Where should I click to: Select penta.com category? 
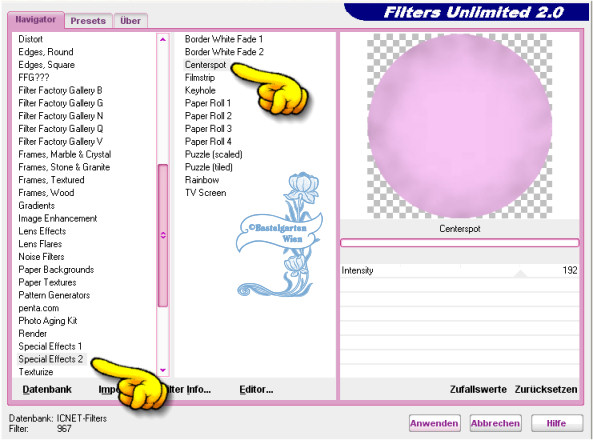click(x=39, y=308)
